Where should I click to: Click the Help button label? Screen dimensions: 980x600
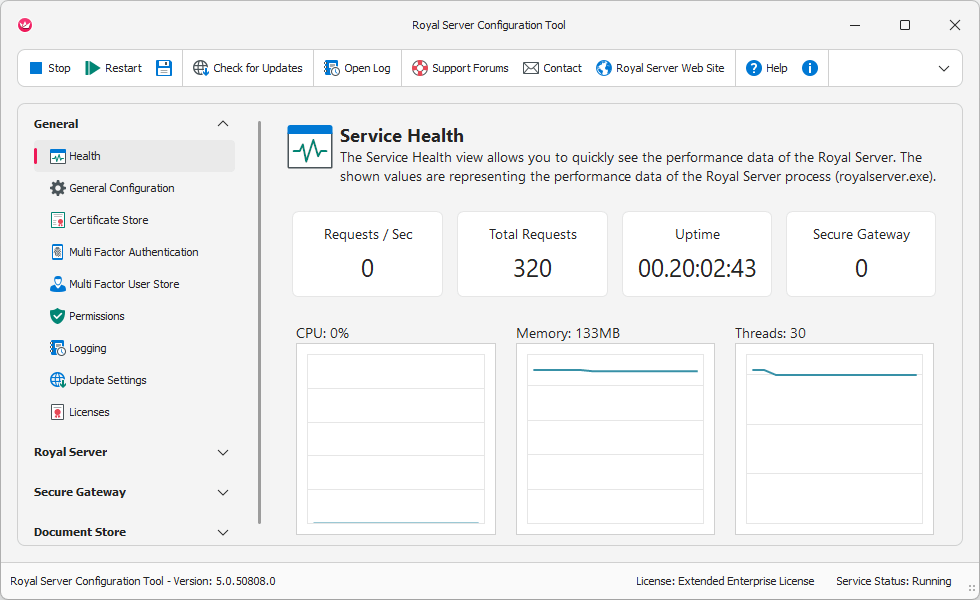point(777,68)
